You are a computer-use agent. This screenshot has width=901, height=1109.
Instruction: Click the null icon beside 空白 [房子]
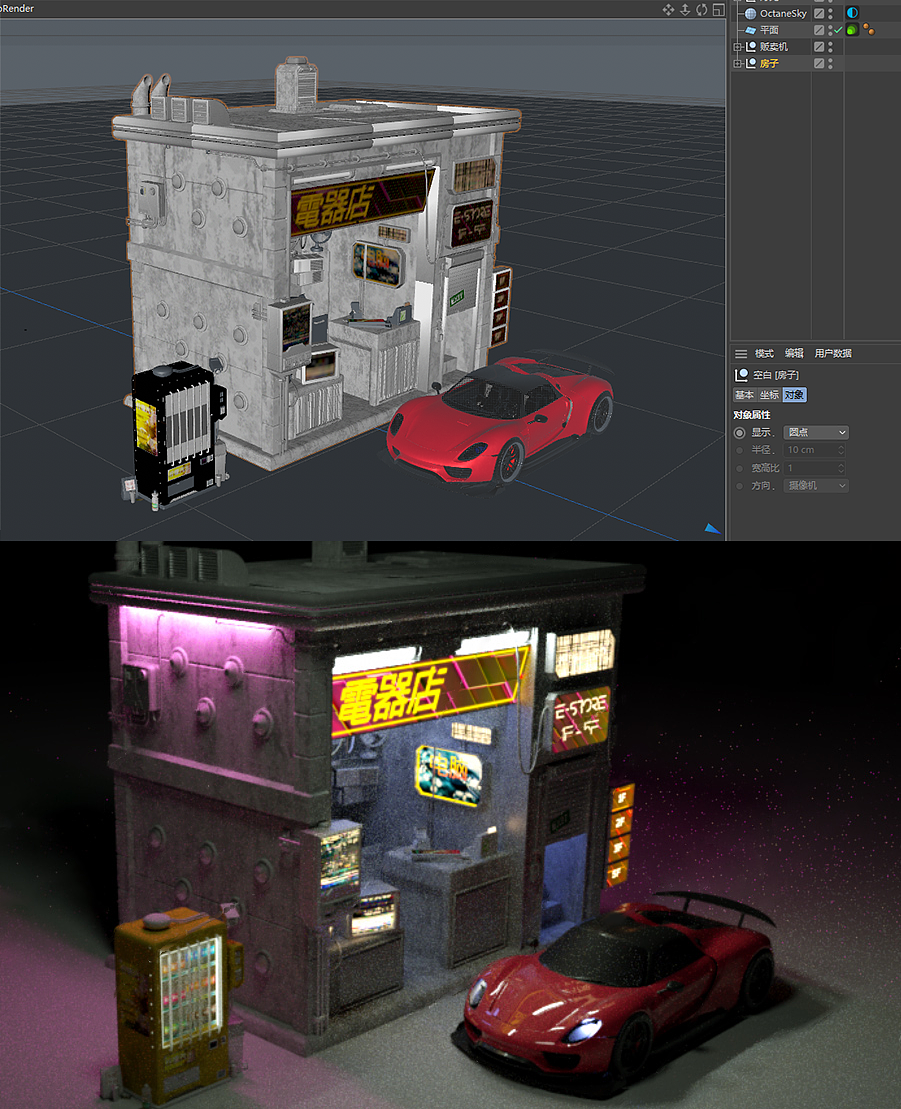click(x=741, y=375)
